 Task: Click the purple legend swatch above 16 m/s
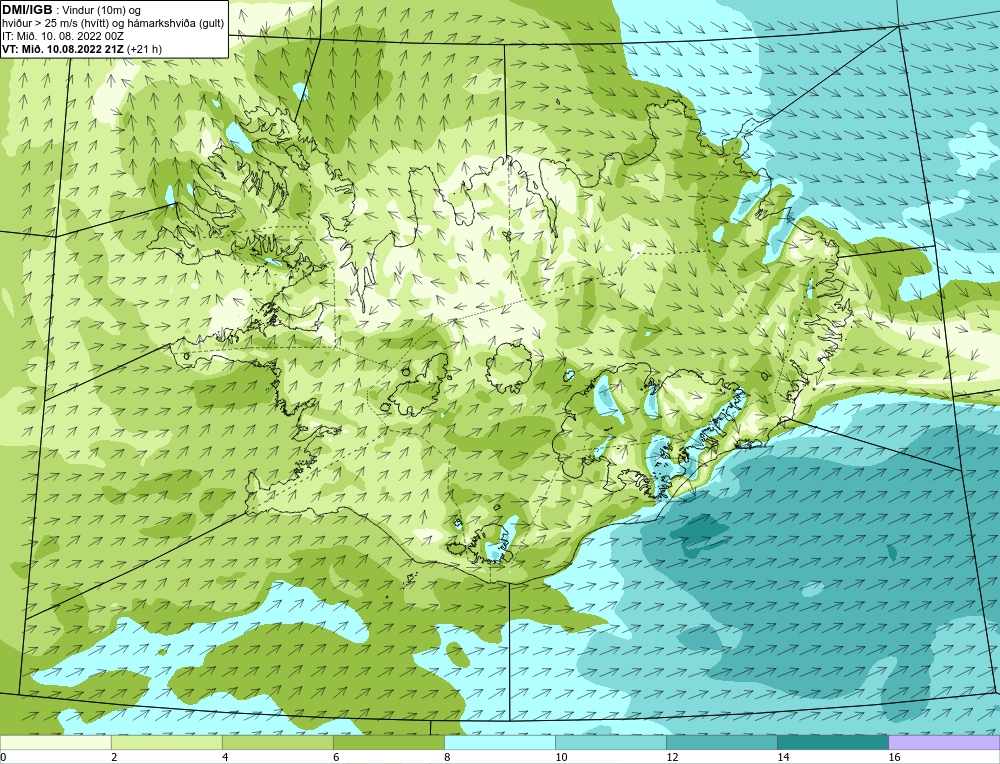click(x=944, y=742)
